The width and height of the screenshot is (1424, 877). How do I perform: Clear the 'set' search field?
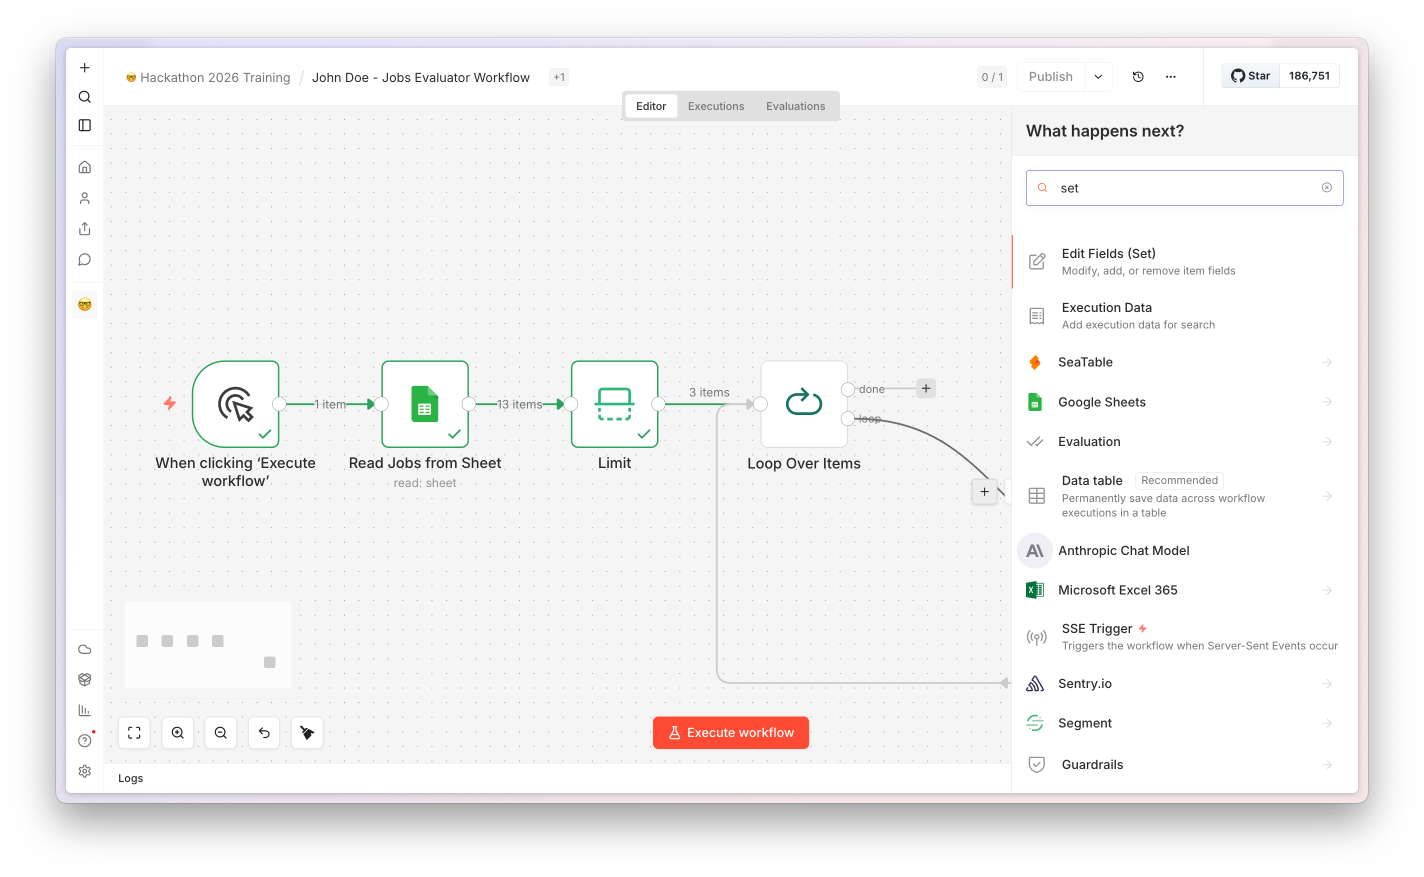coord(1327,188)
